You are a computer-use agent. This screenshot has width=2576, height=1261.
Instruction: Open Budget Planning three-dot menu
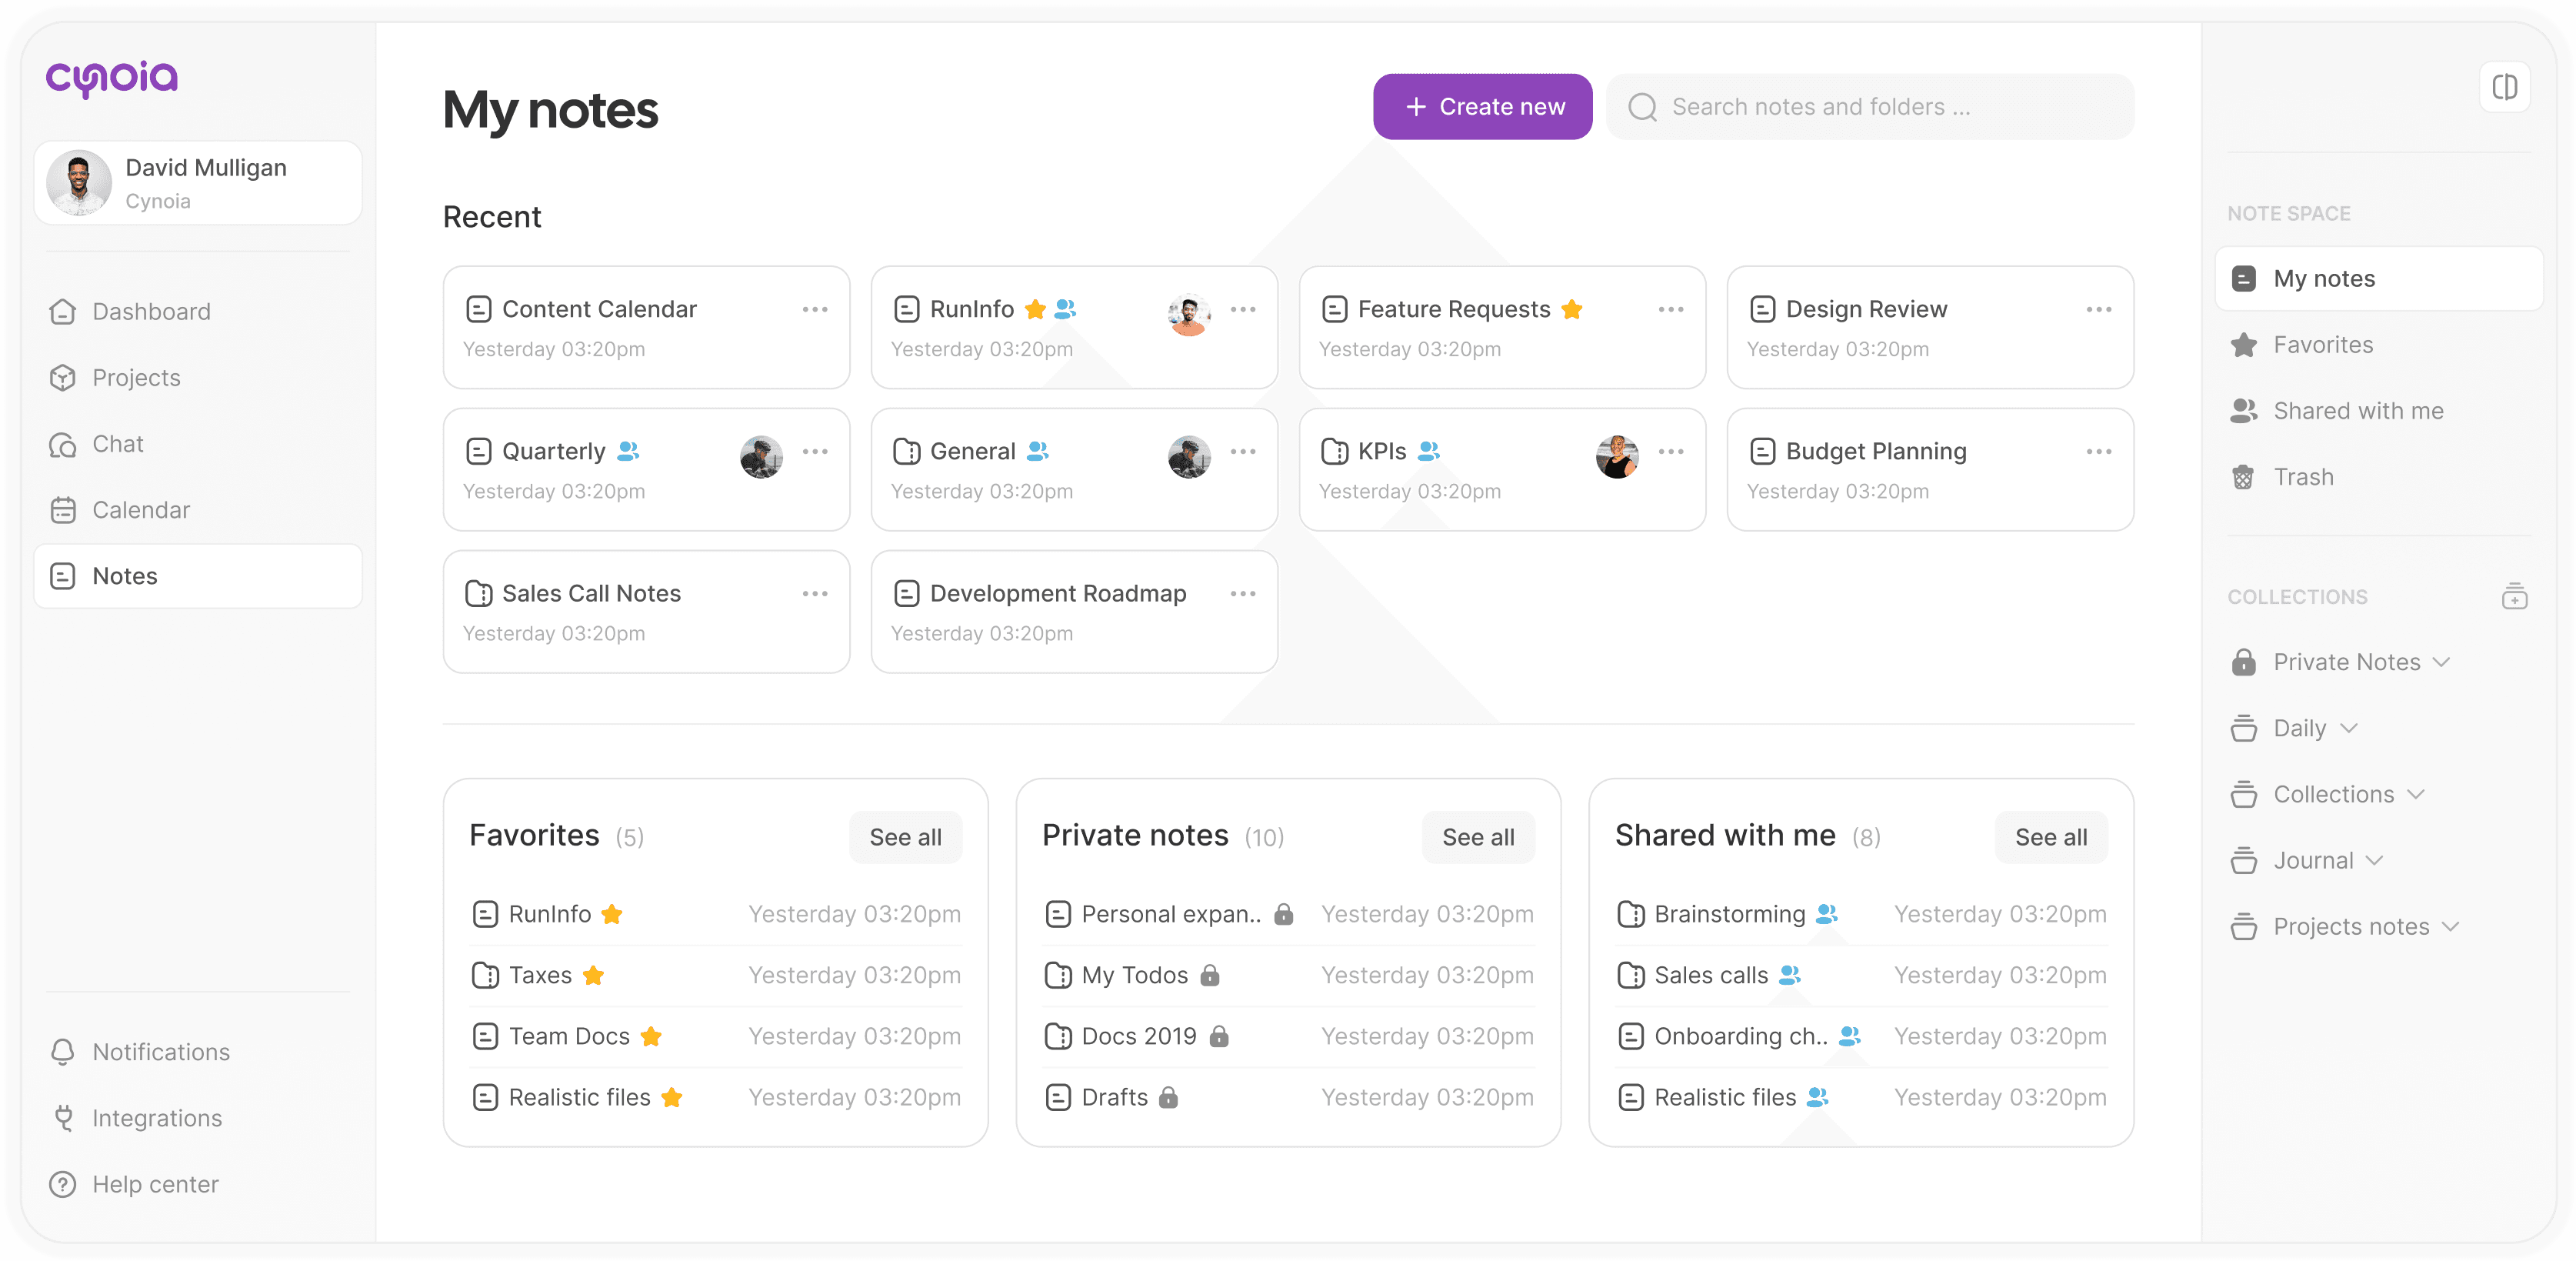[x=2099, y=452]
